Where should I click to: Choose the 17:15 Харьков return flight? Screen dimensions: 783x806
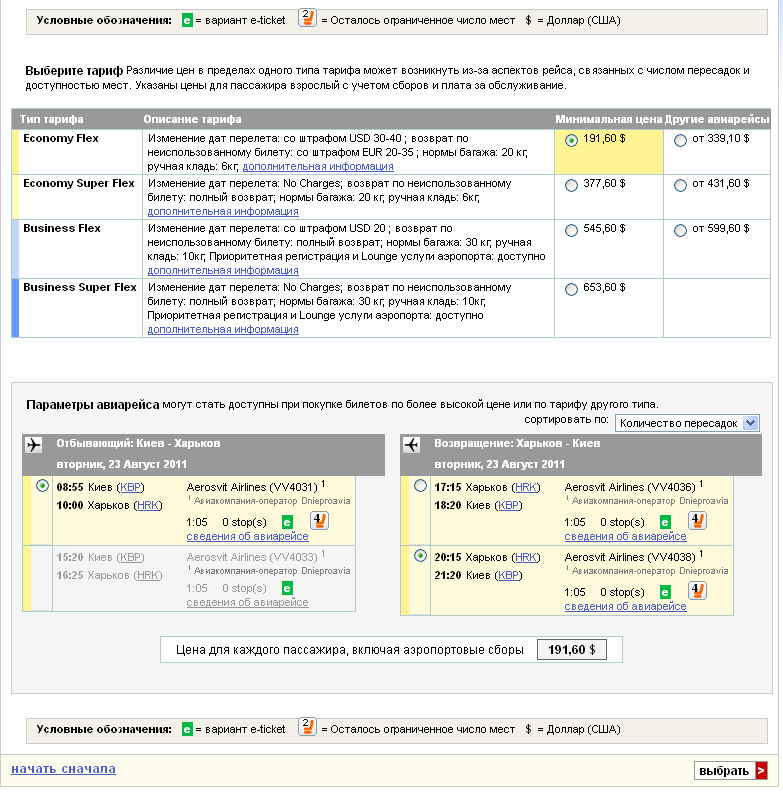click(x=420, y=486)
